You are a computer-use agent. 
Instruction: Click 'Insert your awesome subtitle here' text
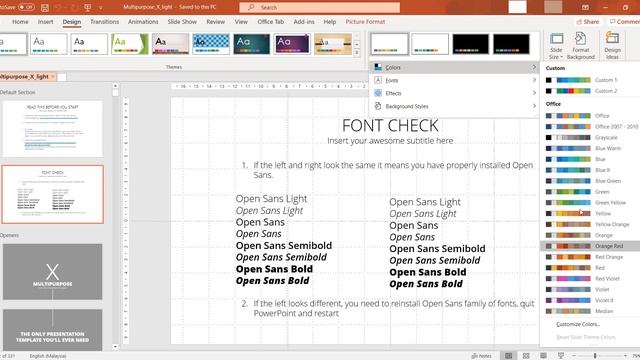tap(390, 141)
